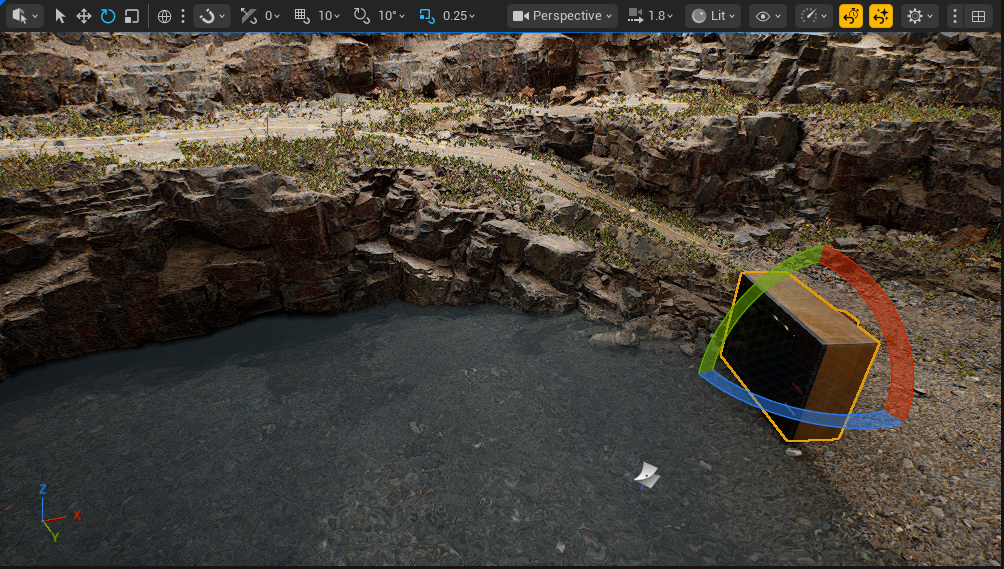This screenshot has height=569, width=1004.
Task: Open camera speed 1.8 dropdown
Action: (x=651, y=16)
